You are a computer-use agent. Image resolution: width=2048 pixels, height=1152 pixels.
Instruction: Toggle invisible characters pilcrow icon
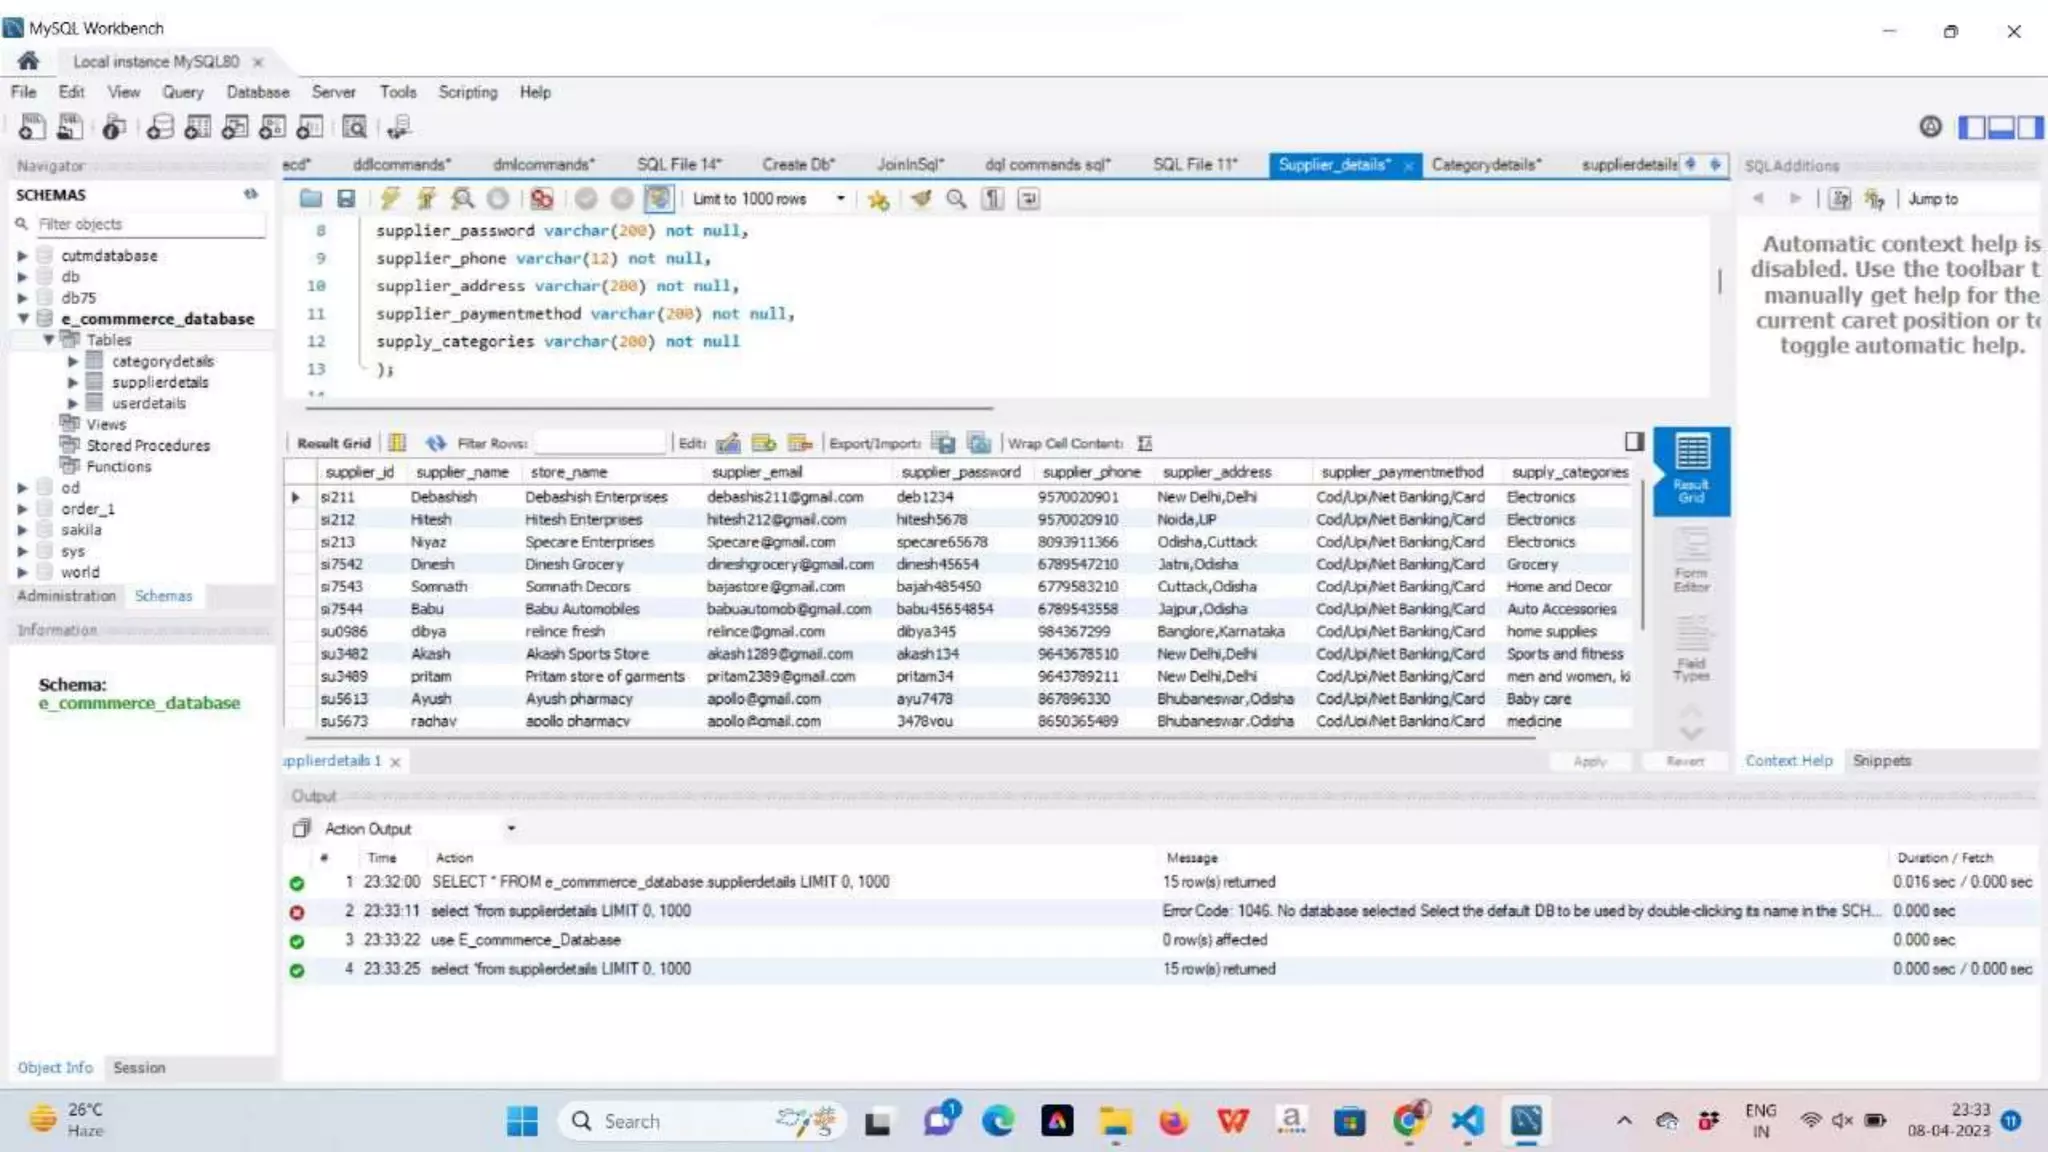tap(992, 198)
